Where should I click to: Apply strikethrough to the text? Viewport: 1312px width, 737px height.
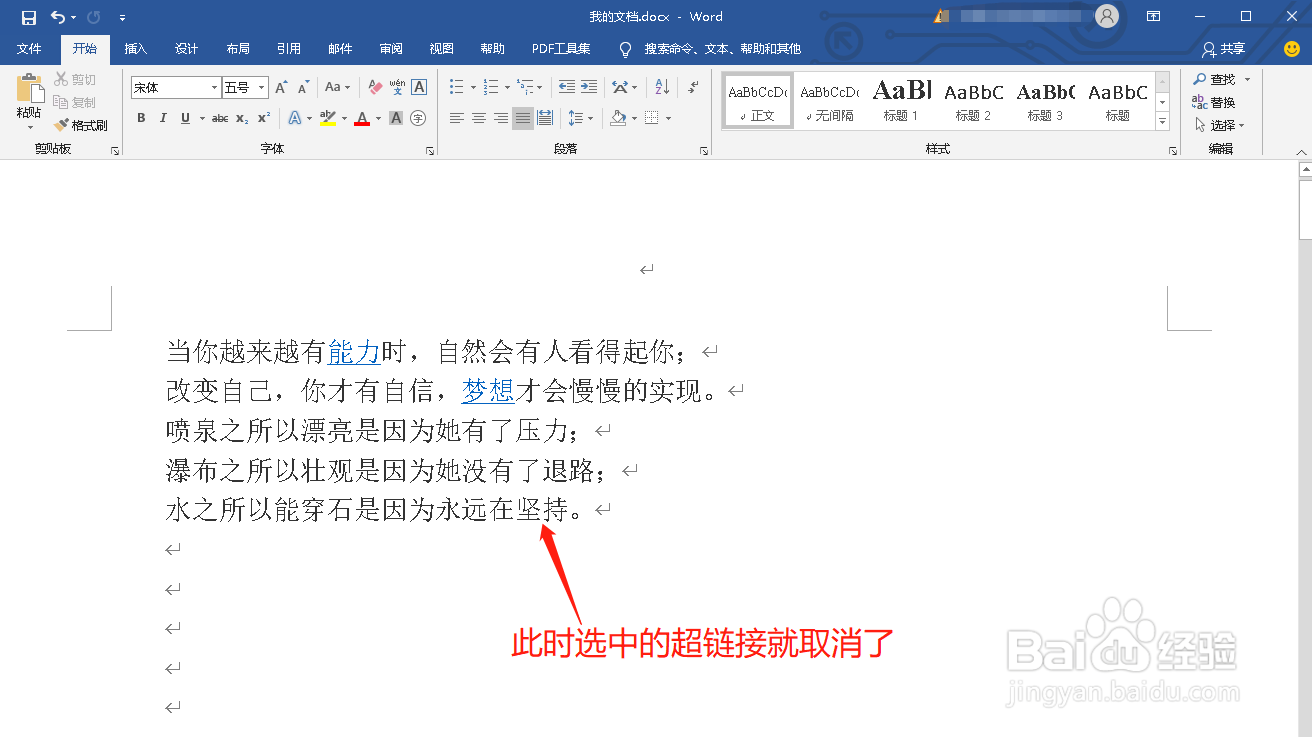tap(221, 117)
